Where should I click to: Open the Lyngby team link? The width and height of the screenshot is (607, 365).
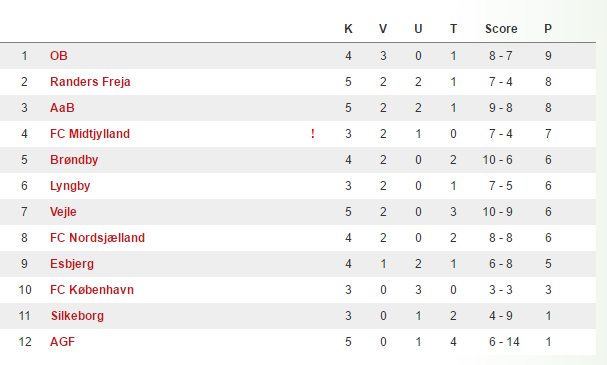70,186
